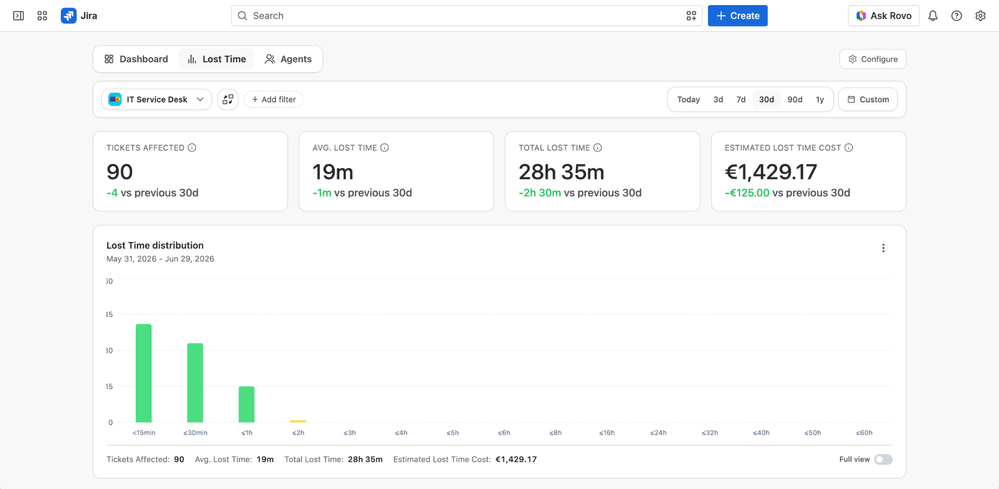Show info for Total Lost Time

pyautogui.click(x=598, y=148)
